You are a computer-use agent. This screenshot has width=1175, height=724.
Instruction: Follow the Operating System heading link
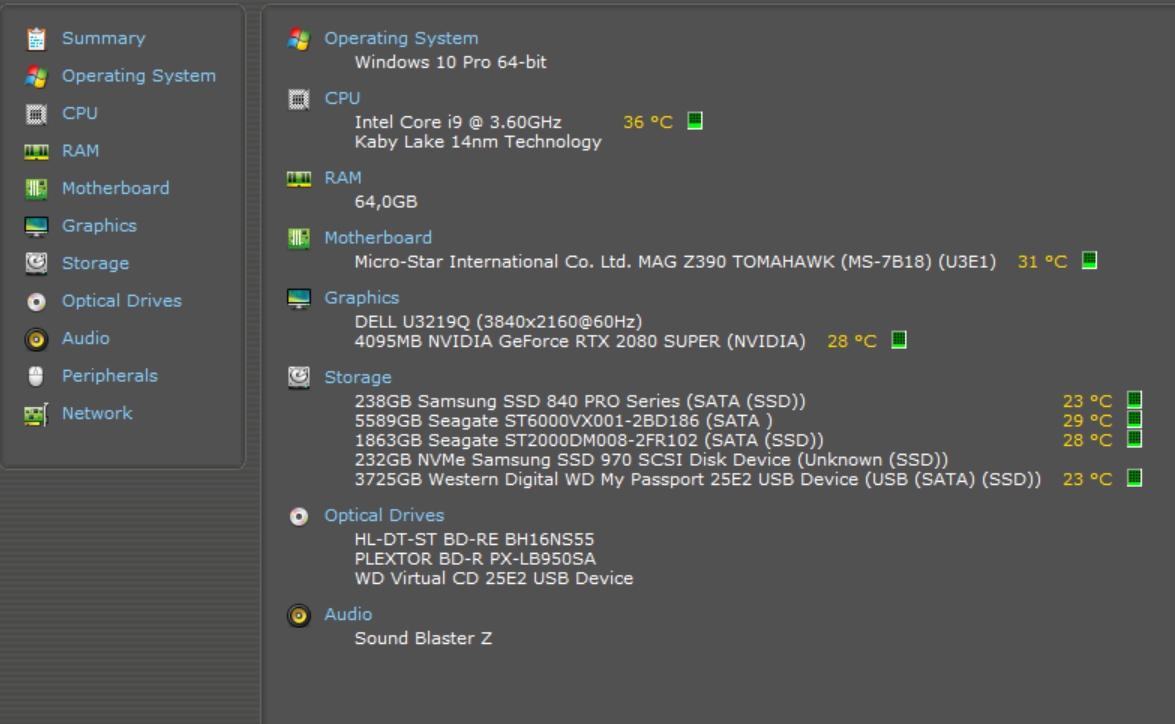click(401, 38)
